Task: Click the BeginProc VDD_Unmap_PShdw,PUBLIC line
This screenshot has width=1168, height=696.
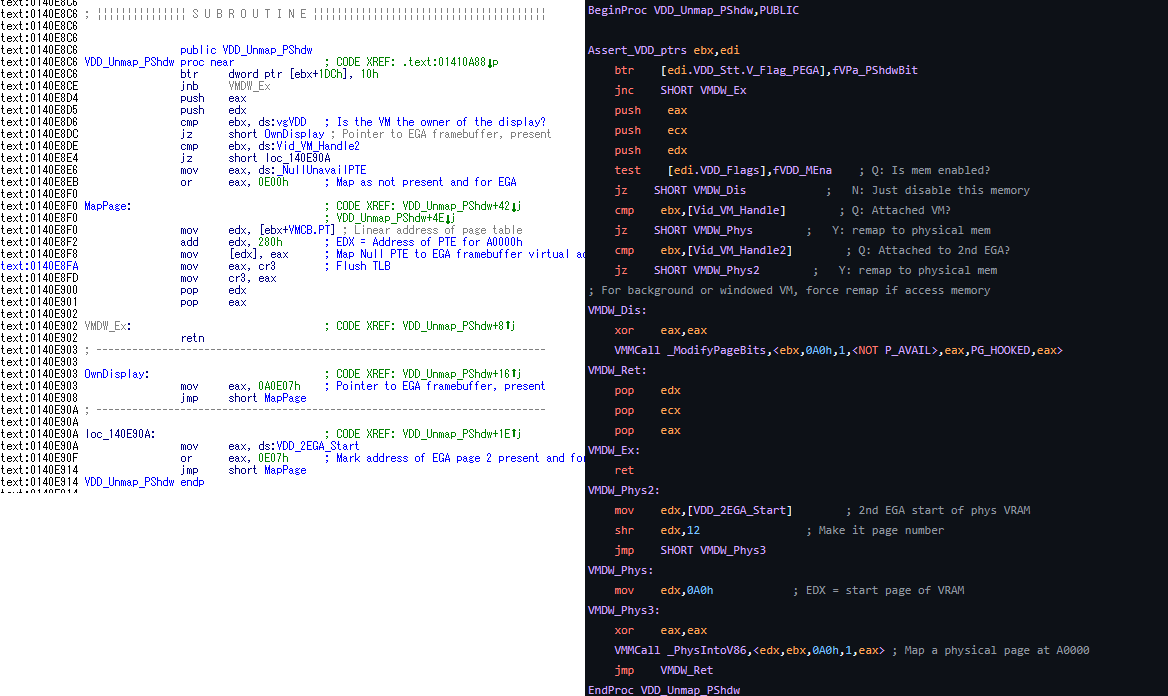Action: (x=693, y=10)
